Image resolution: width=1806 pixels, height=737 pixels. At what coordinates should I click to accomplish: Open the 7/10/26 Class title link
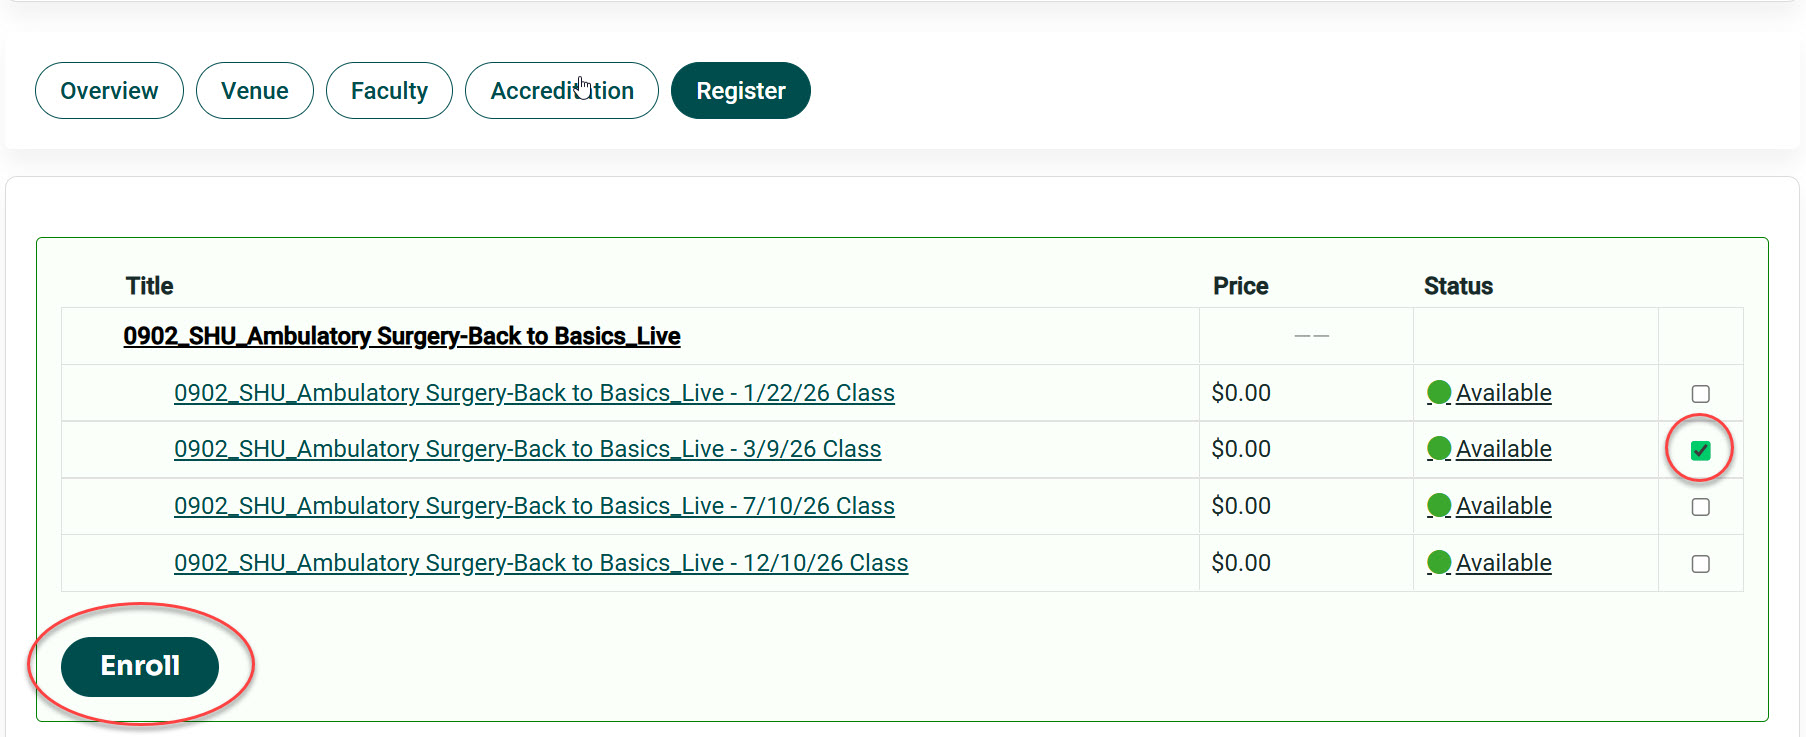tap(534, 506)
